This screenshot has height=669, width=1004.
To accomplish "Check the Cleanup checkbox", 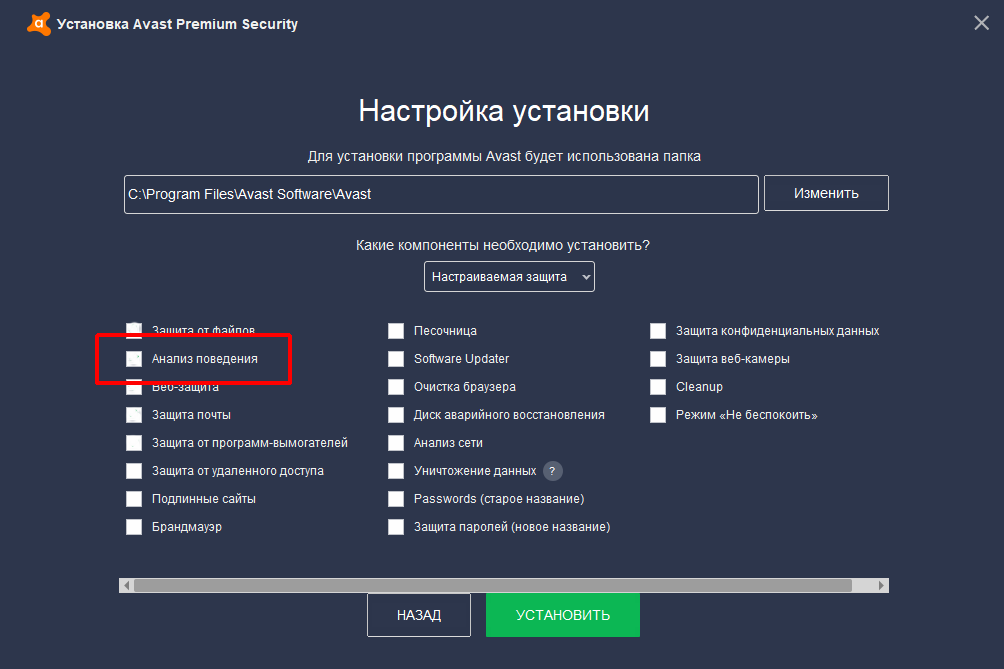I will tap(658, 387).
